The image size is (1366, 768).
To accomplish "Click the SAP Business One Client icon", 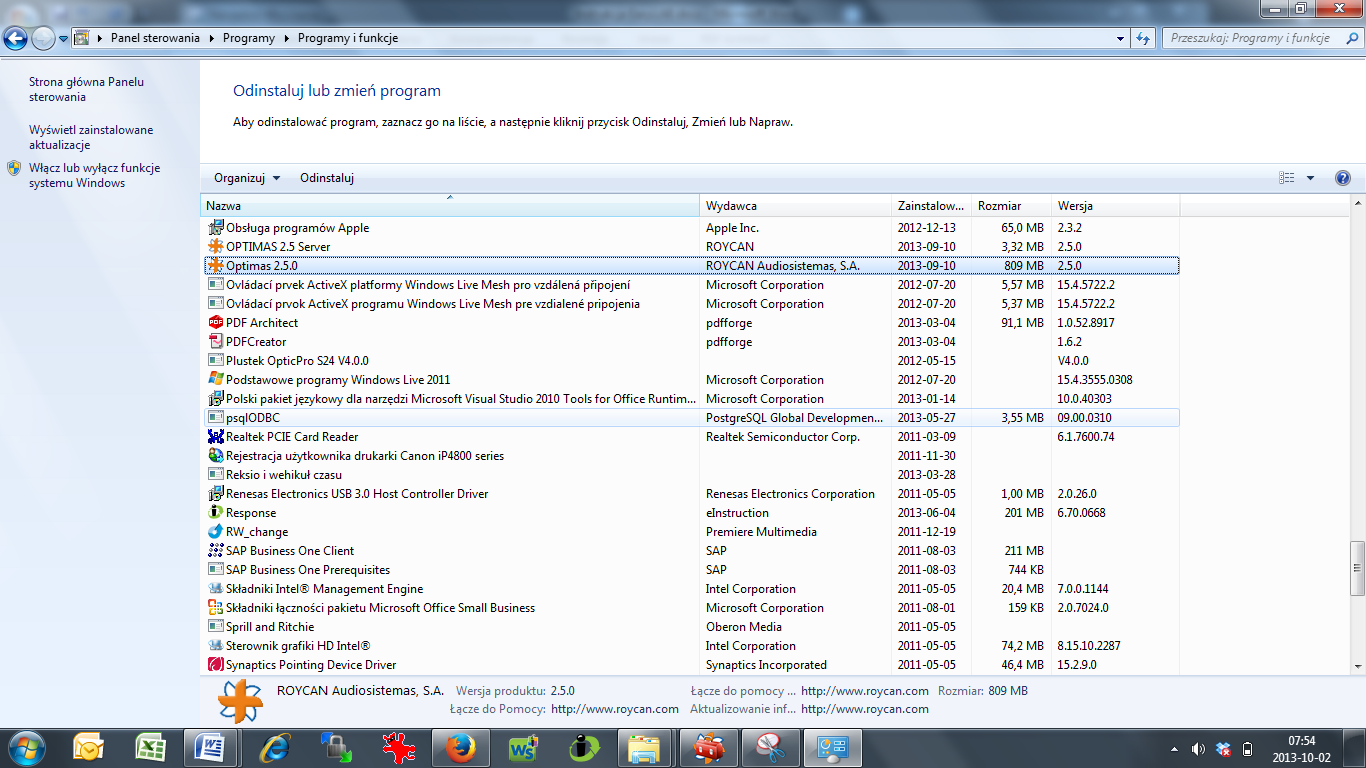I will (215, 551).
